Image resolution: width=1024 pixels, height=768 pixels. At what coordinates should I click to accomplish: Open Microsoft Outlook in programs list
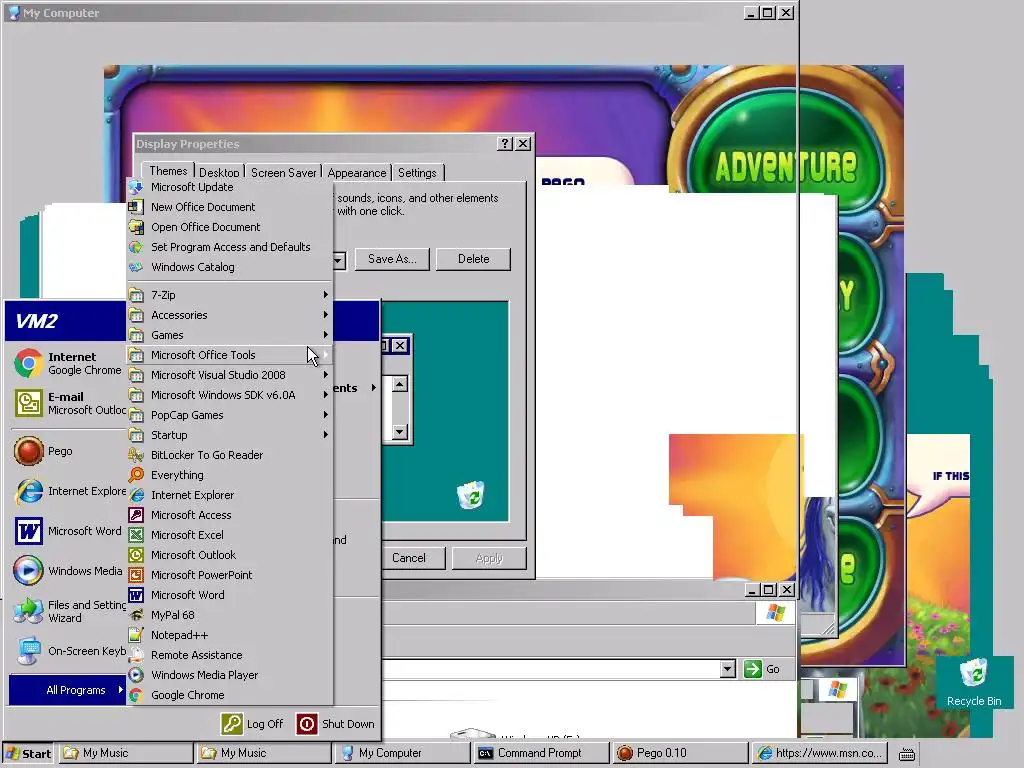pyautogui.click(x=230, y=555)
